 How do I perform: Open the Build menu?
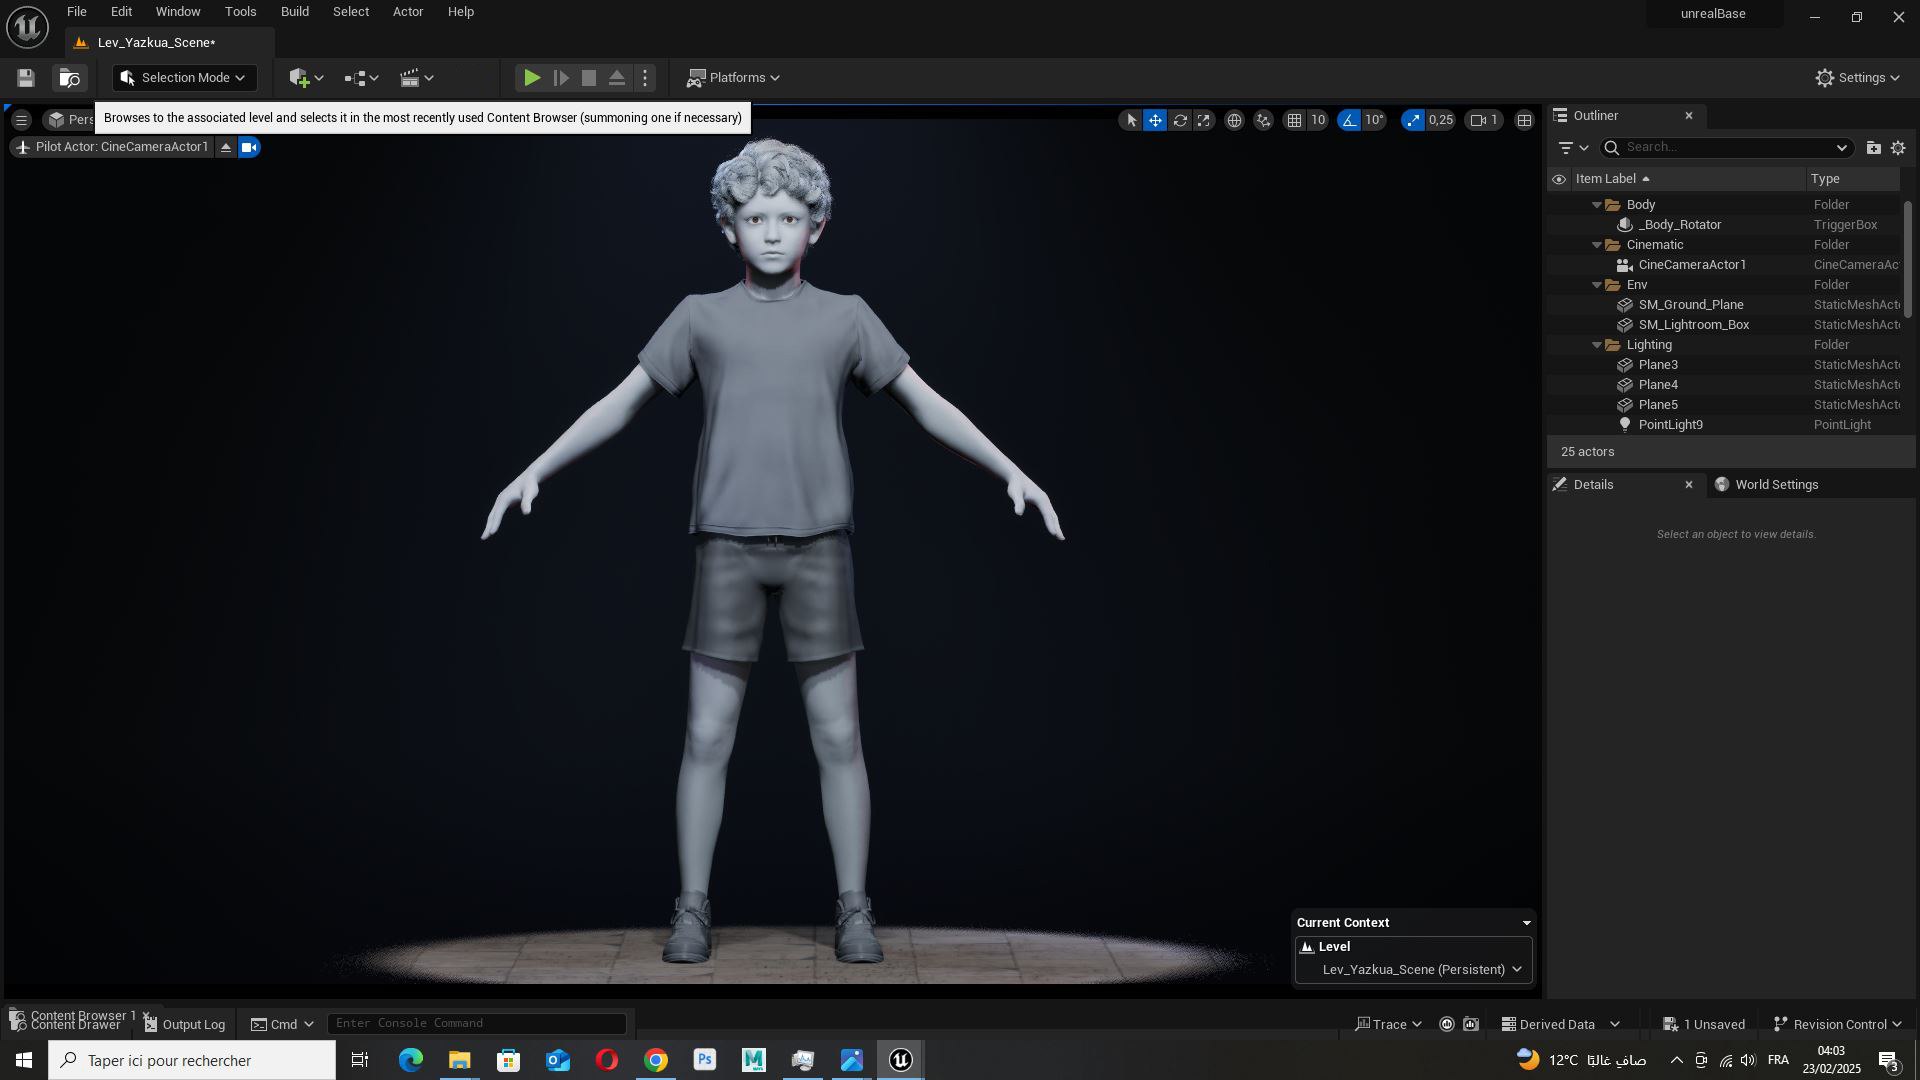[x=294, y=12]
